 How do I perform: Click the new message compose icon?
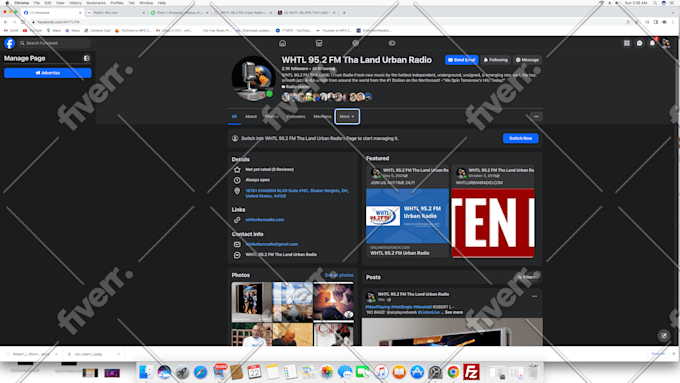click(x=664, y=335)
